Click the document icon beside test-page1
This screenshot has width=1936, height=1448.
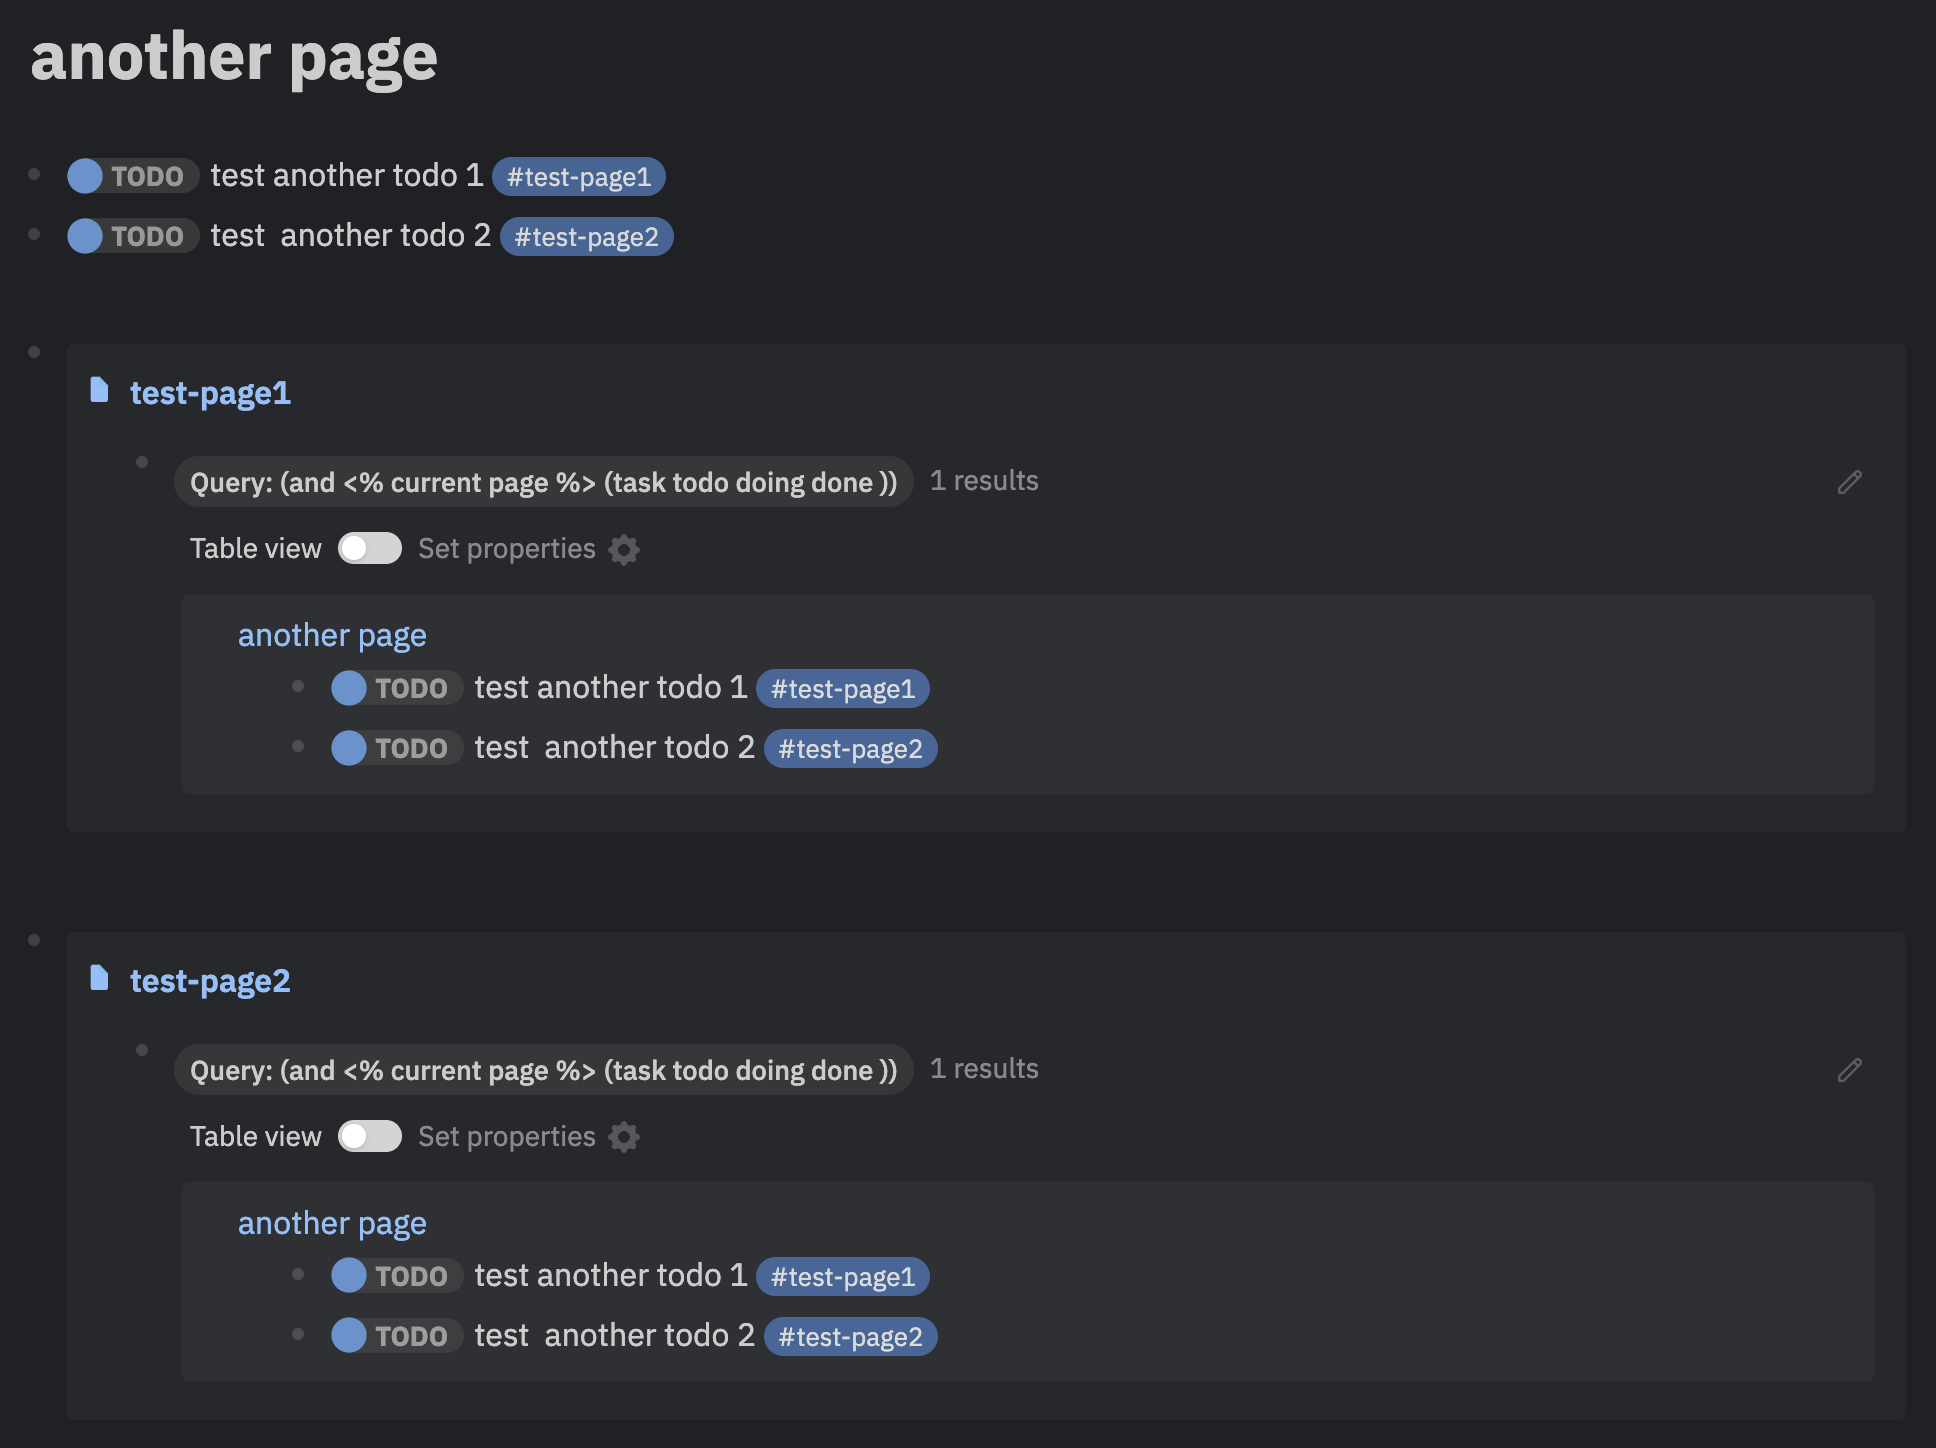tap(101, 392)
